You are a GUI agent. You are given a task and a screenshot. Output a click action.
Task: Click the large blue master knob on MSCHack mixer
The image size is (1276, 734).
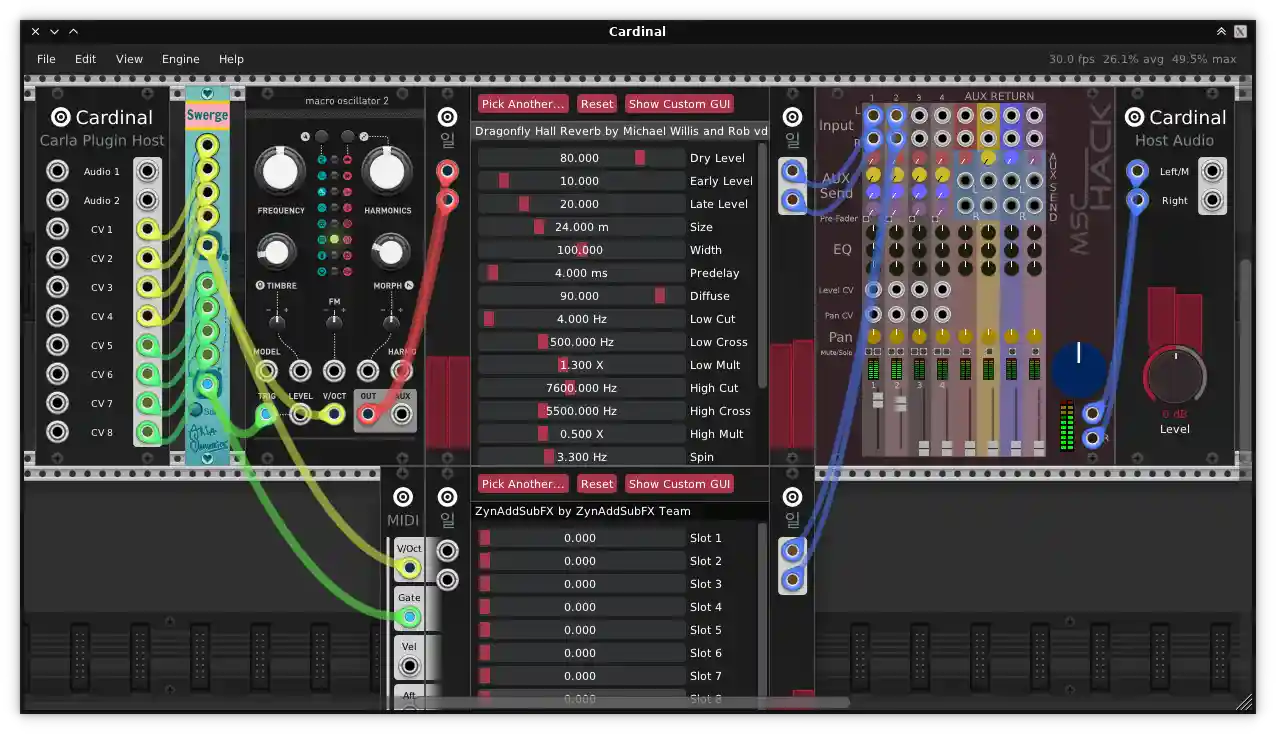point(1077,370)
